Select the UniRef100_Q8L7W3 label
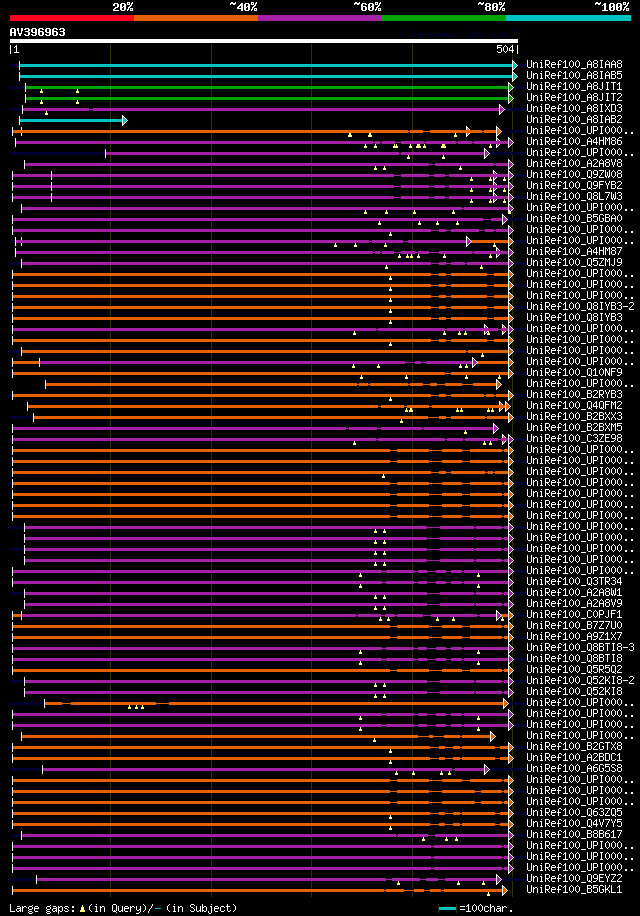This screenshot has height=916, width=640. click(x=574, y=197)
